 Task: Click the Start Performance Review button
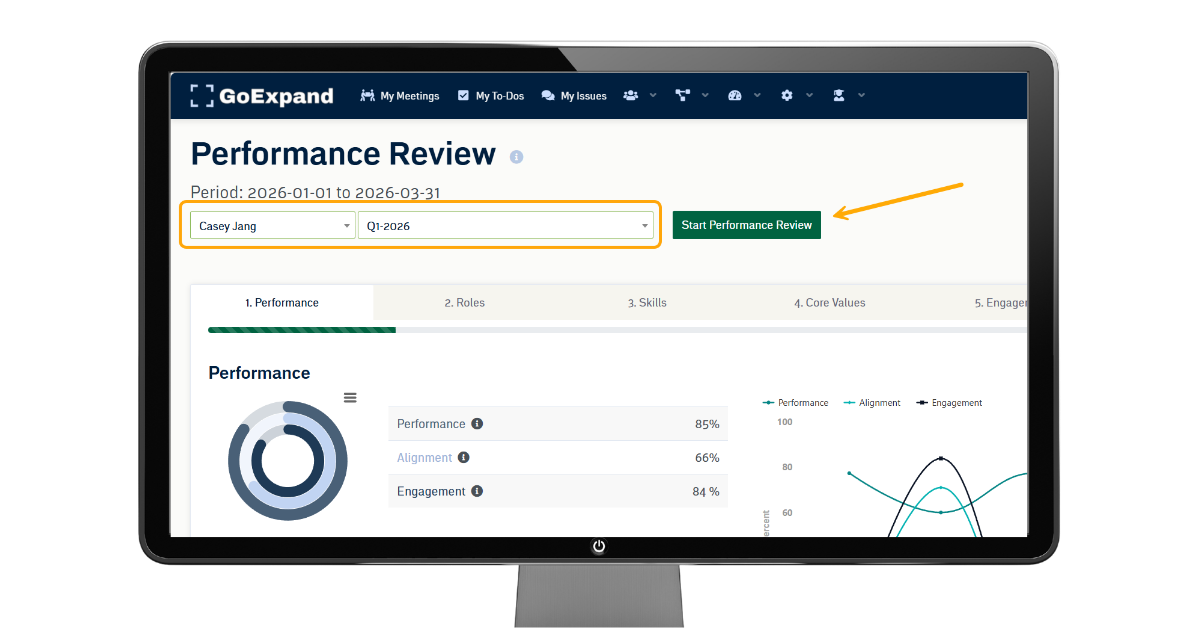click(x=746, y=225)
